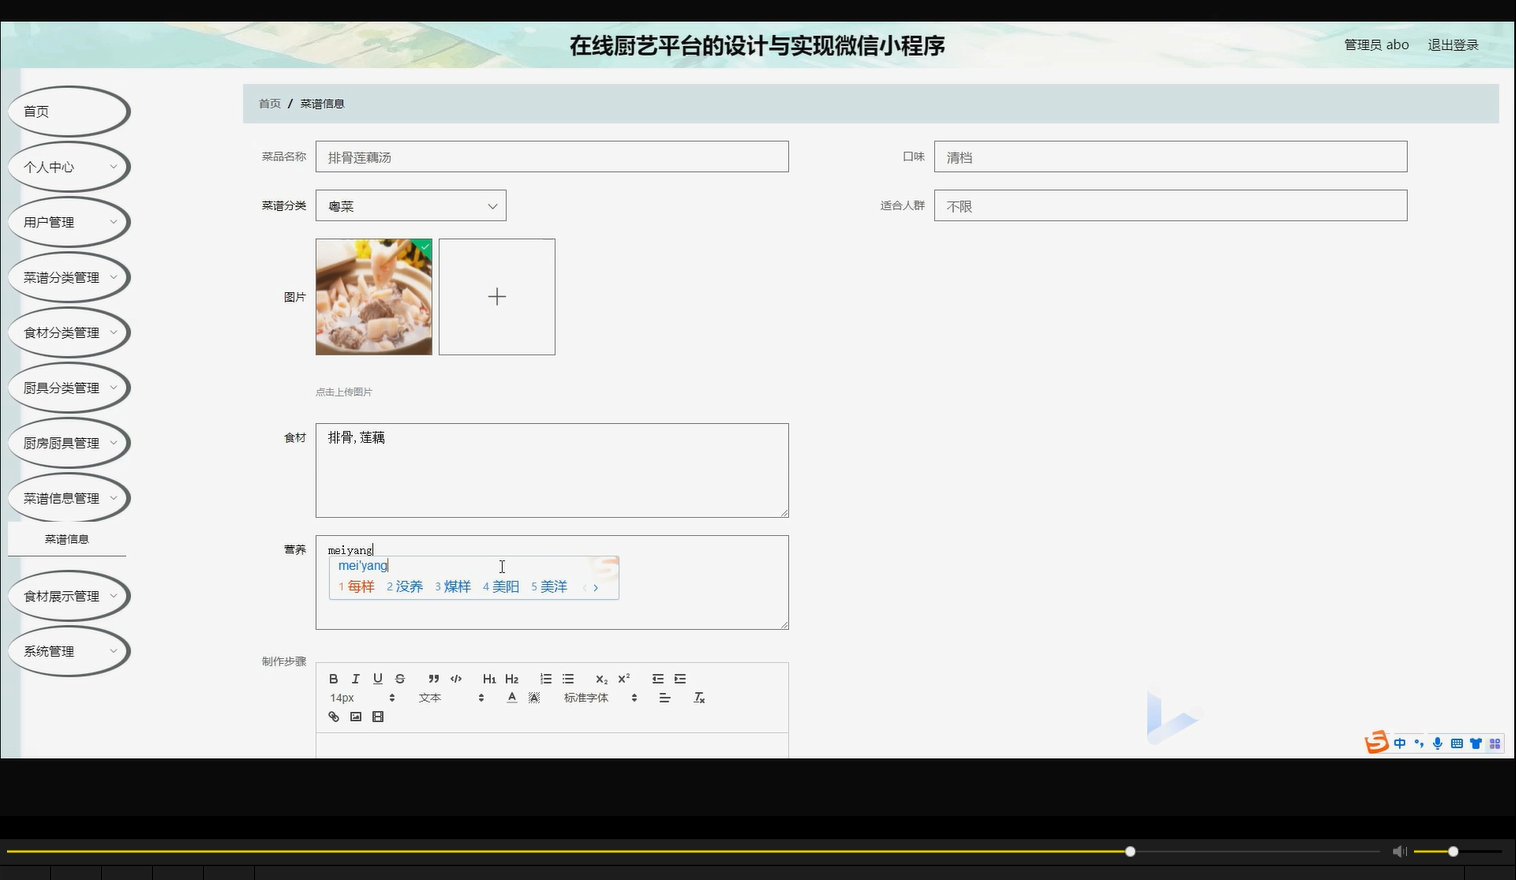Viewport: 1516px width, 880px height.
Task: Toggle italic formatting in the editor
Action: click(355, 679)
